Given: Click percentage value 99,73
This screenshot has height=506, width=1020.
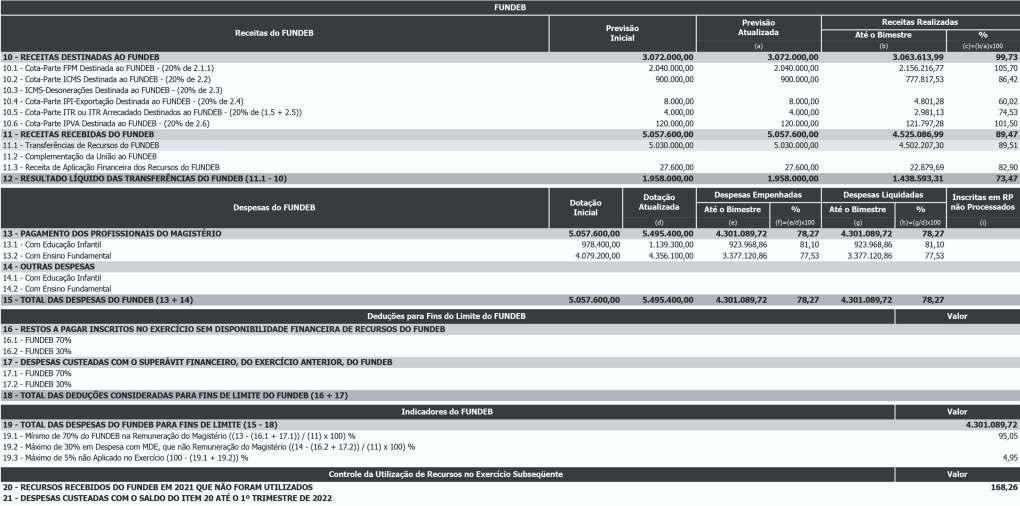Looking at the screenshot, I should pos(1007,57).
